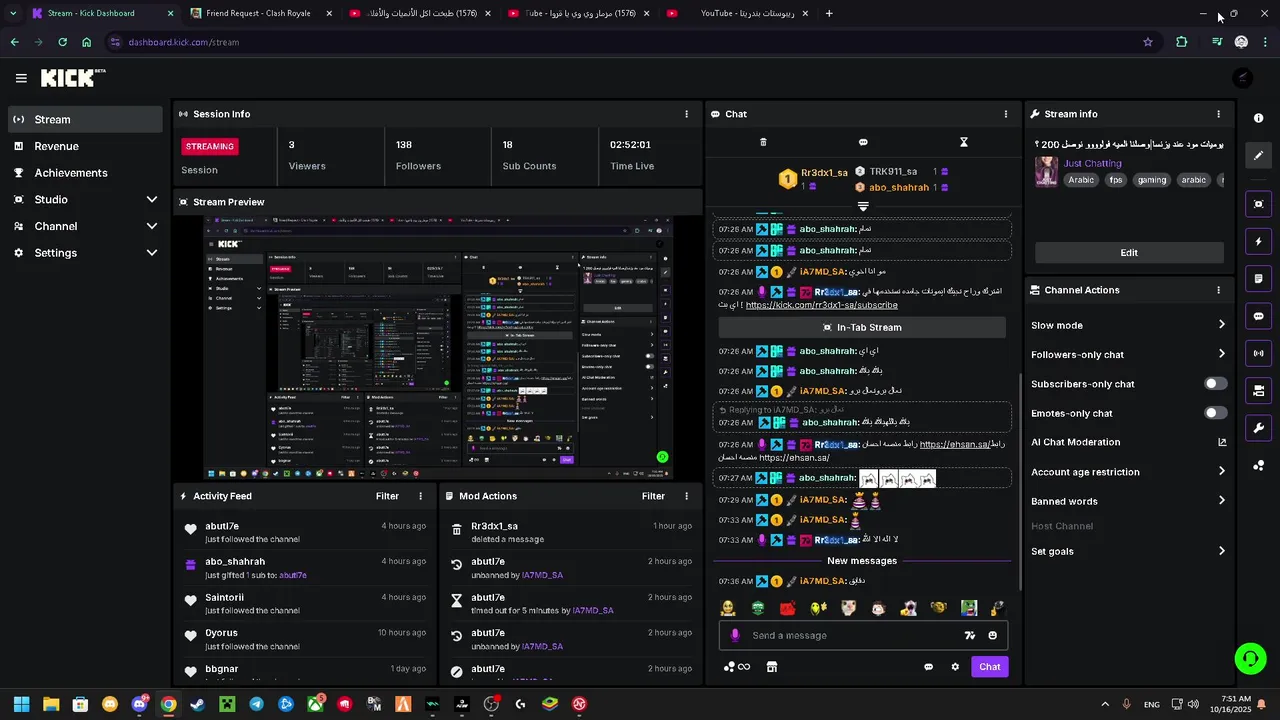Click the browser address bar

(630, 42)
